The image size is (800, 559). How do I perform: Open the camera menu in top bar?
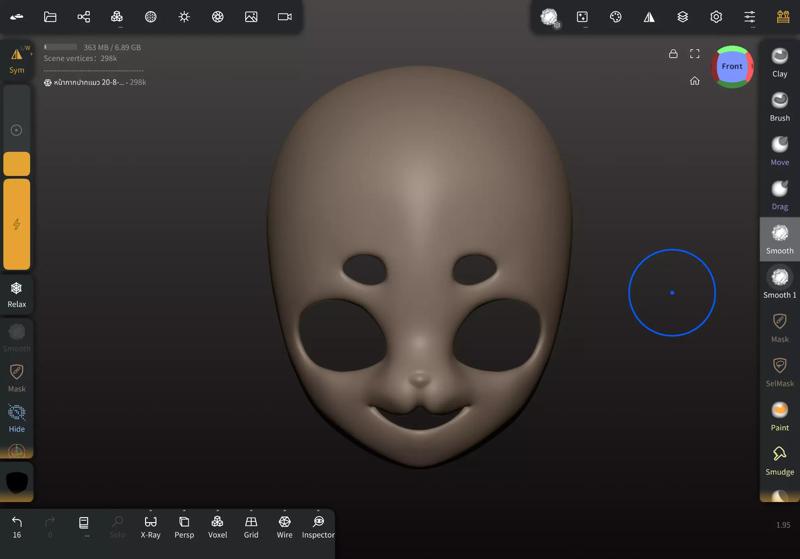[284, 17]
